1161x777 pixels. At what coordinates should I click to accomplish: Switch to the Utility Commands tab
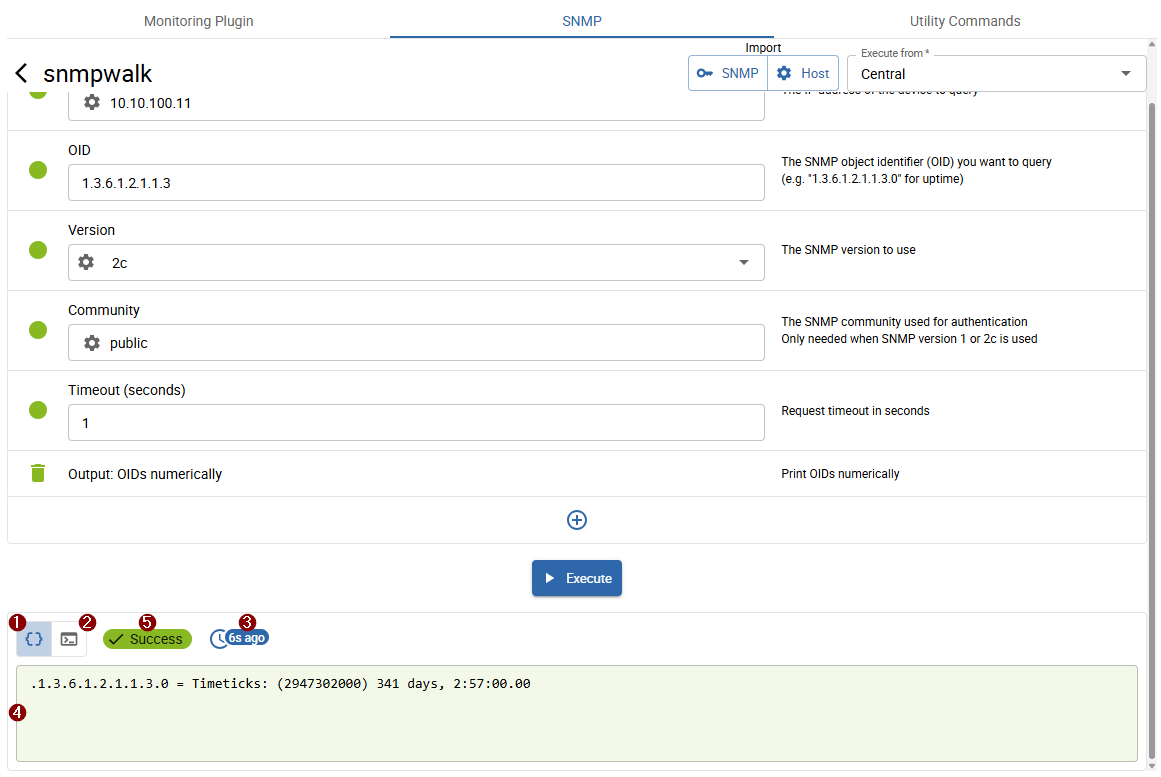coord(964,21)
